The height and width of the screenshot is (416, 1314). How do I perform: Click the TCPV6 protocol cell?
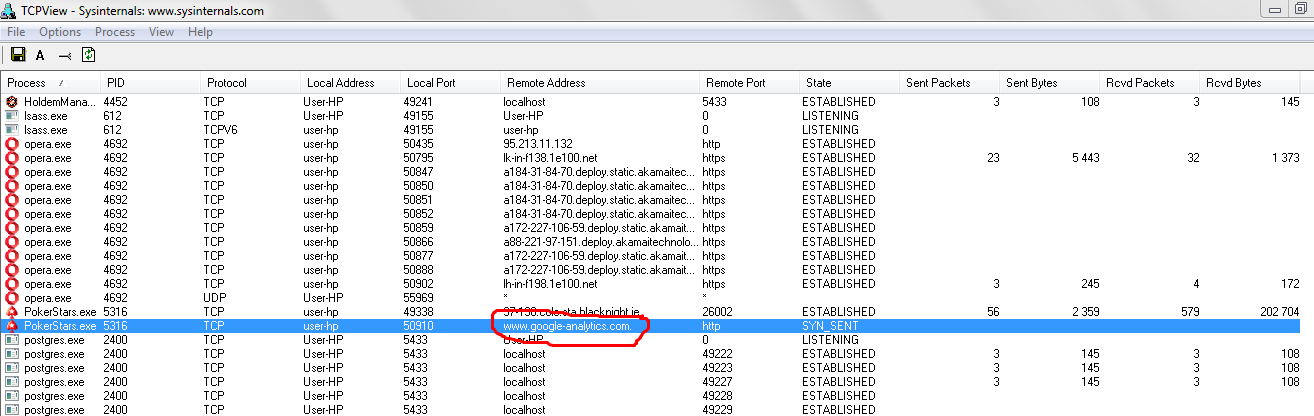pos(220,130)
